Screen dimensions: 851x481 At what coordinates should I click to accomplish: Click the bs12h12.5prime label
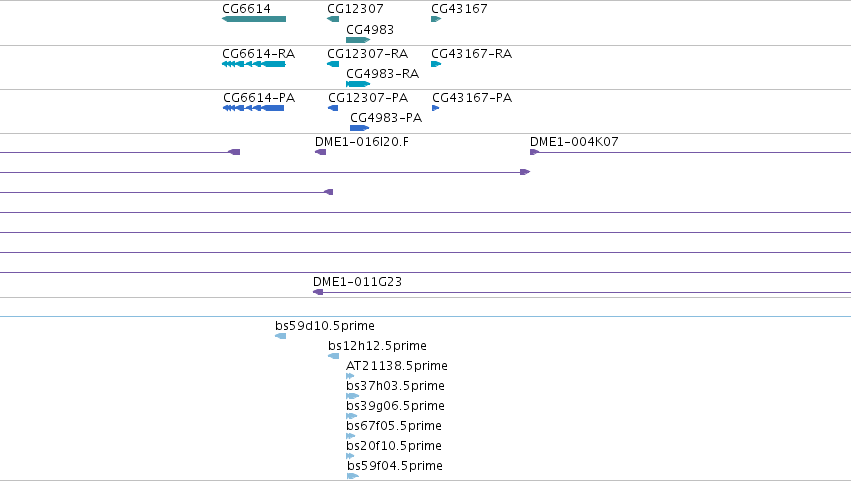pyautogui.click(x=378, y=346)
